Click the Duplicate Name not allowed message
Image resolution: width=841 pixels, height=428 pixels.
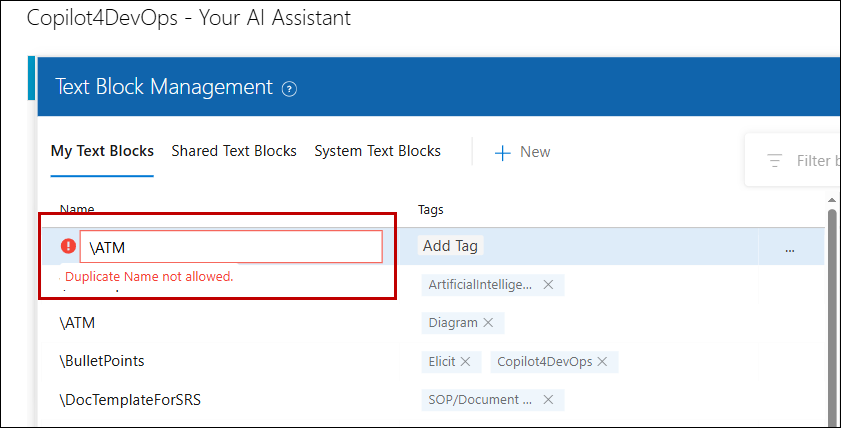coord(149,277)
